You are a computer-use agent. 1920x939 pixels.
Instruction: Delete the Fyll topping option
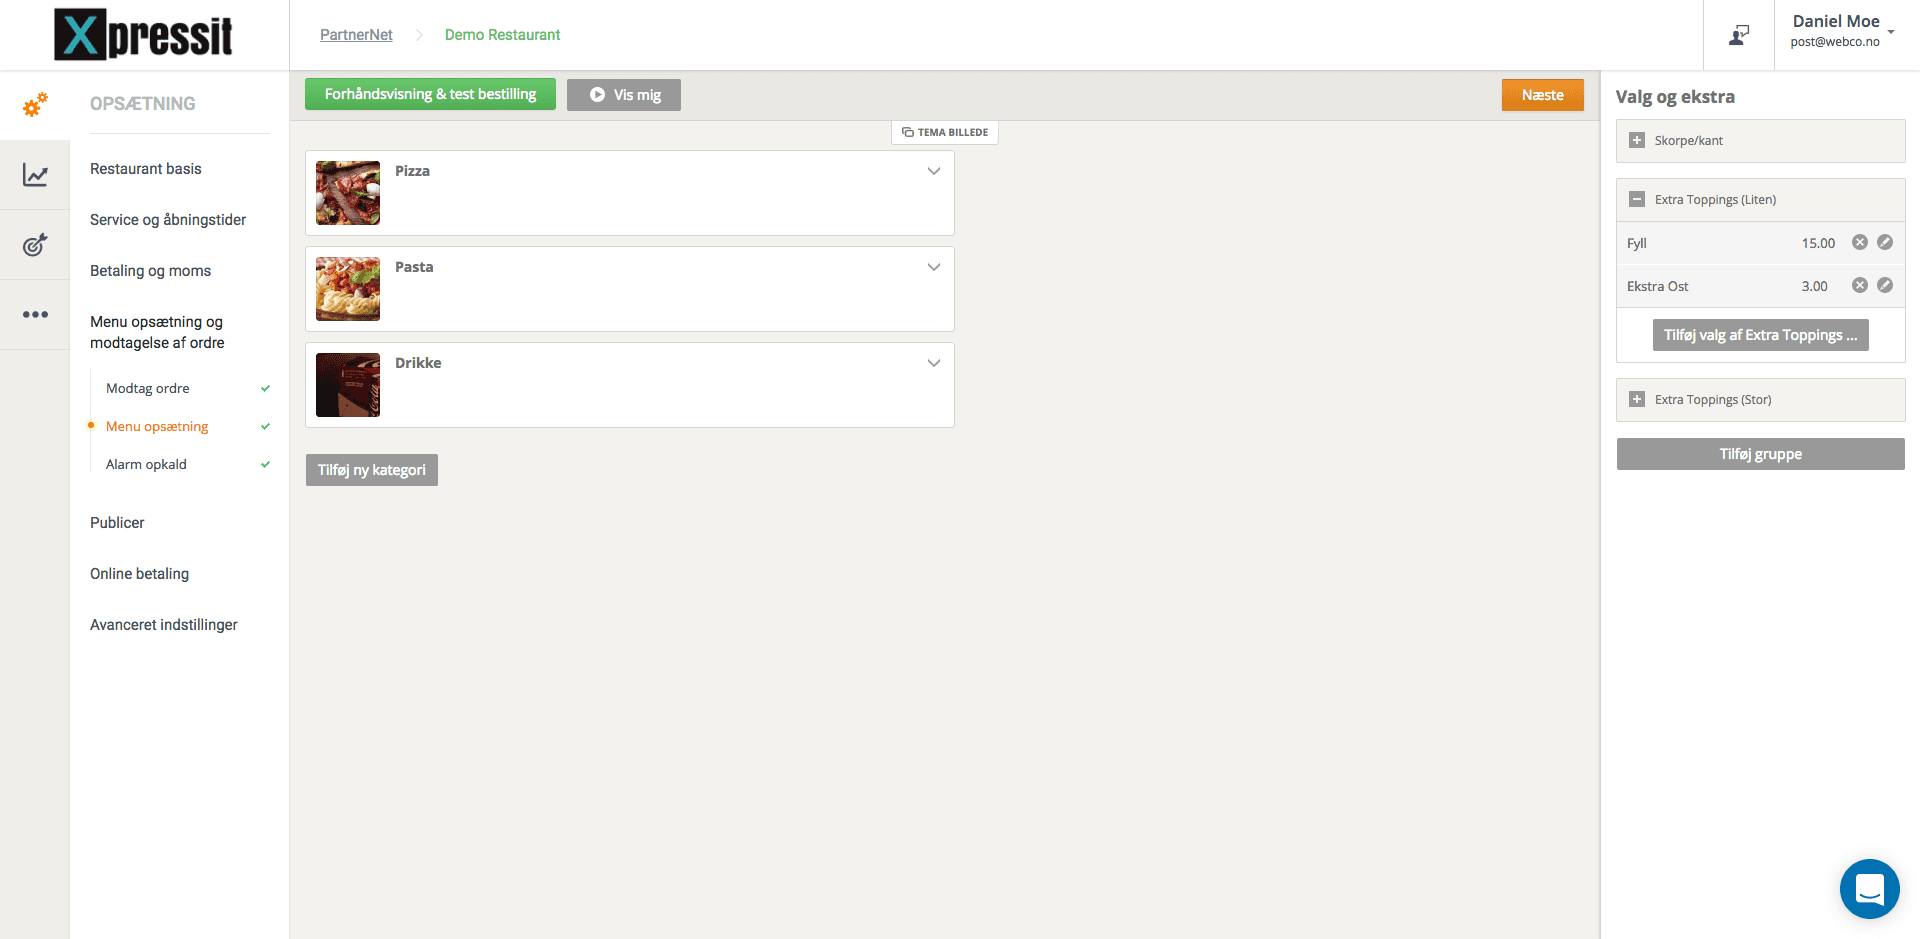(x=1860, y=242)
